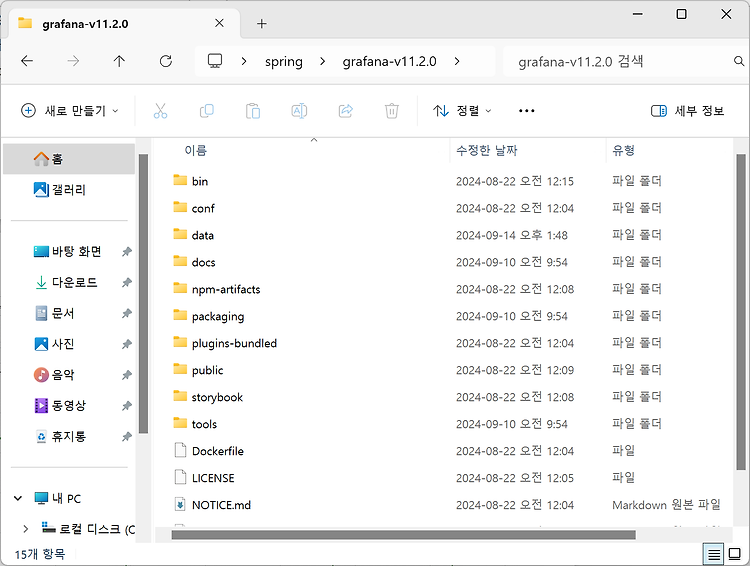Unpin 바탕 화면 using its pin icon
Image resolution: width=750 pixels, height=566 pixels.
(x=126, y=252)
